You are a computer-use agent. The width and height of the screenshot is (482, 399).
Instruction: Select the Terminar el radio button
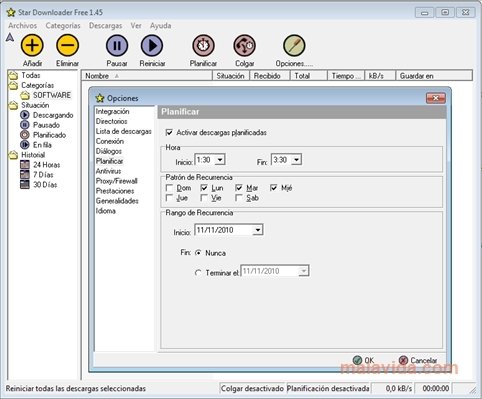(x=198, y=273)
